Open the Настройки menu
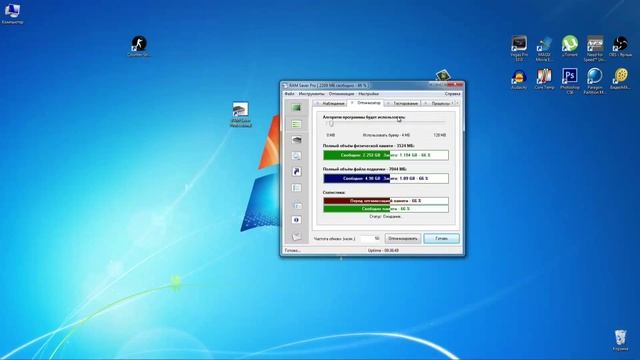Image resolution: width=640 pixels, height=360 pixels. 369,94
